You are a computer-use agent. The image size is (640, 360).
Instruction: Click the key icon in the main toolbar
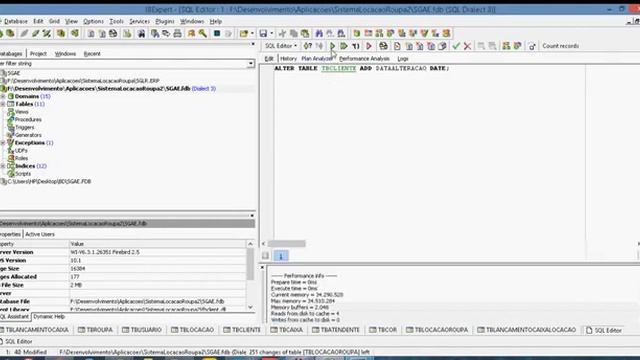point(202,33)
